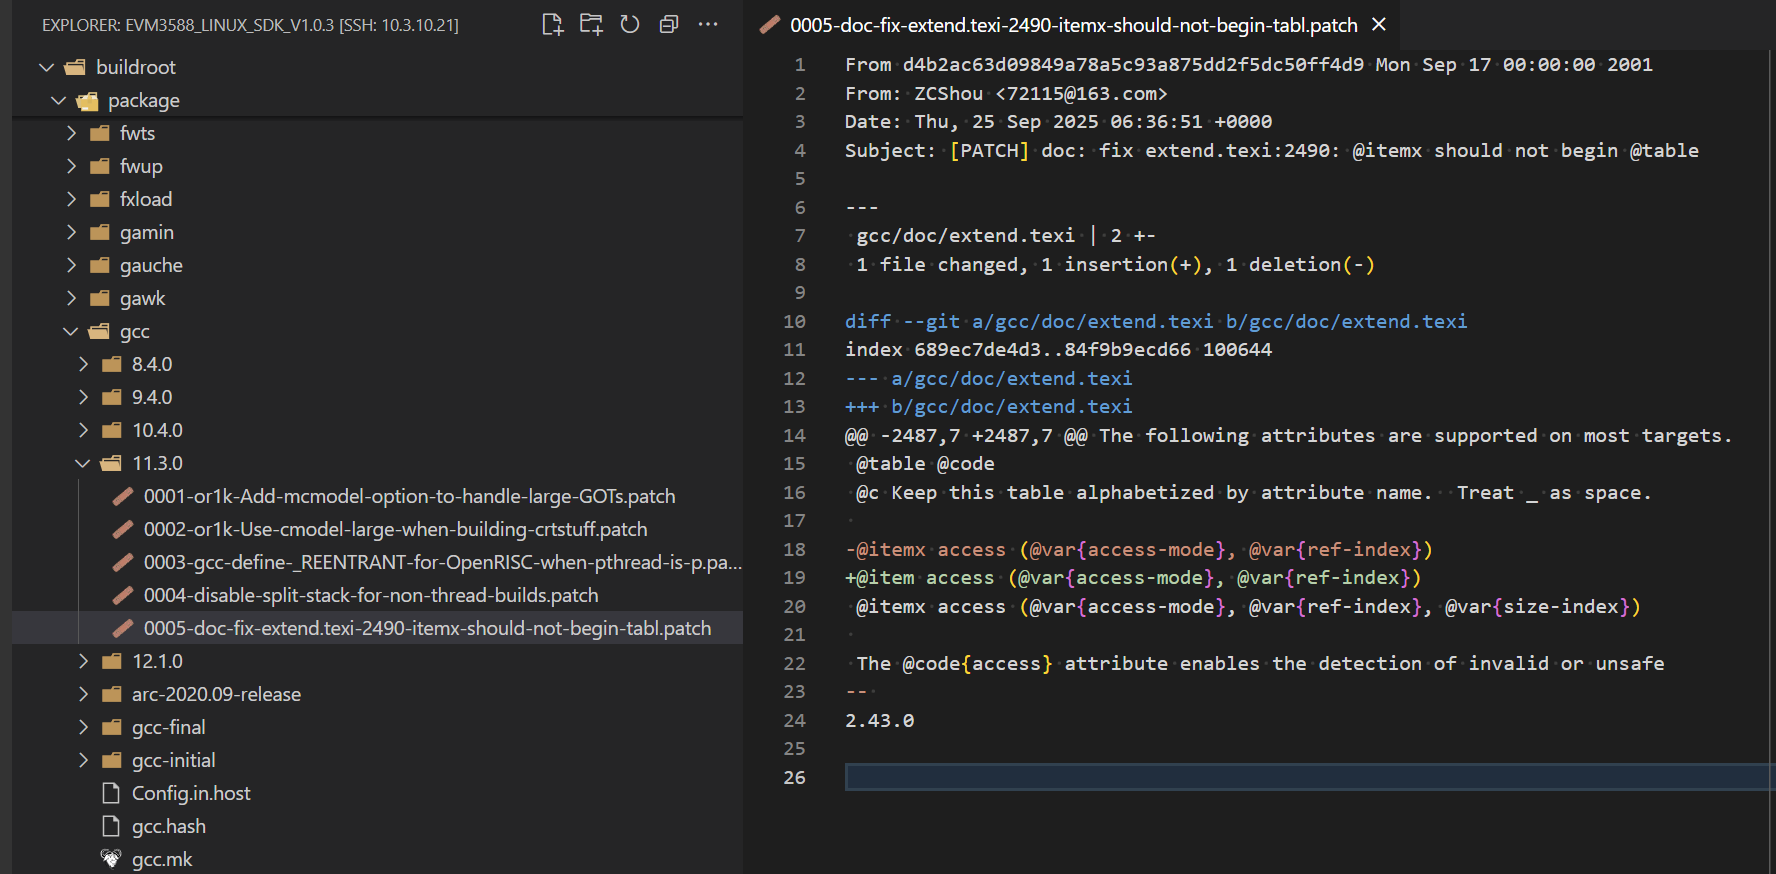Click the New File icon in Explorer
The height and width of the screenshot is (874, 1776).
pyautogui.click(x=552, y=25)
